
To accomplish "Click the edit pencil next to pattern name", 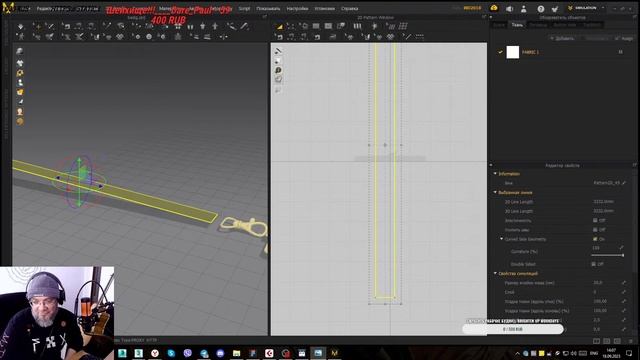I will pyautogui.click(x=624, y=183).
